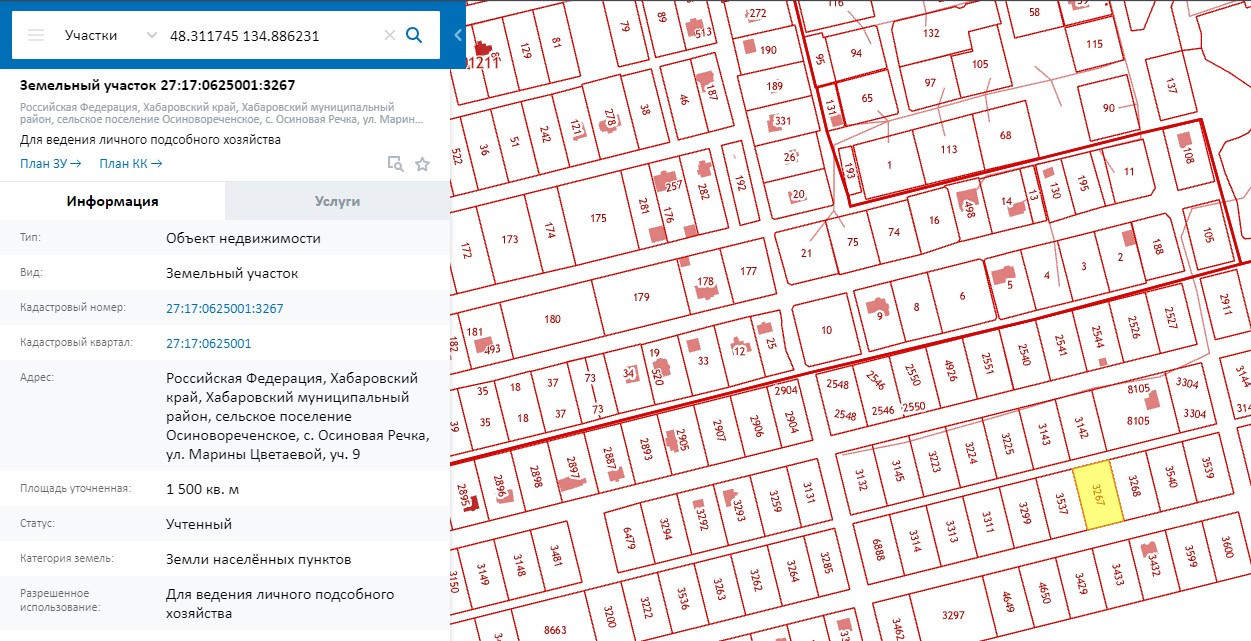Viewport: 1251px width, 641px height.
Task: Open cadastral quarter 27:17:0625001 link
Action: [209, 343]
